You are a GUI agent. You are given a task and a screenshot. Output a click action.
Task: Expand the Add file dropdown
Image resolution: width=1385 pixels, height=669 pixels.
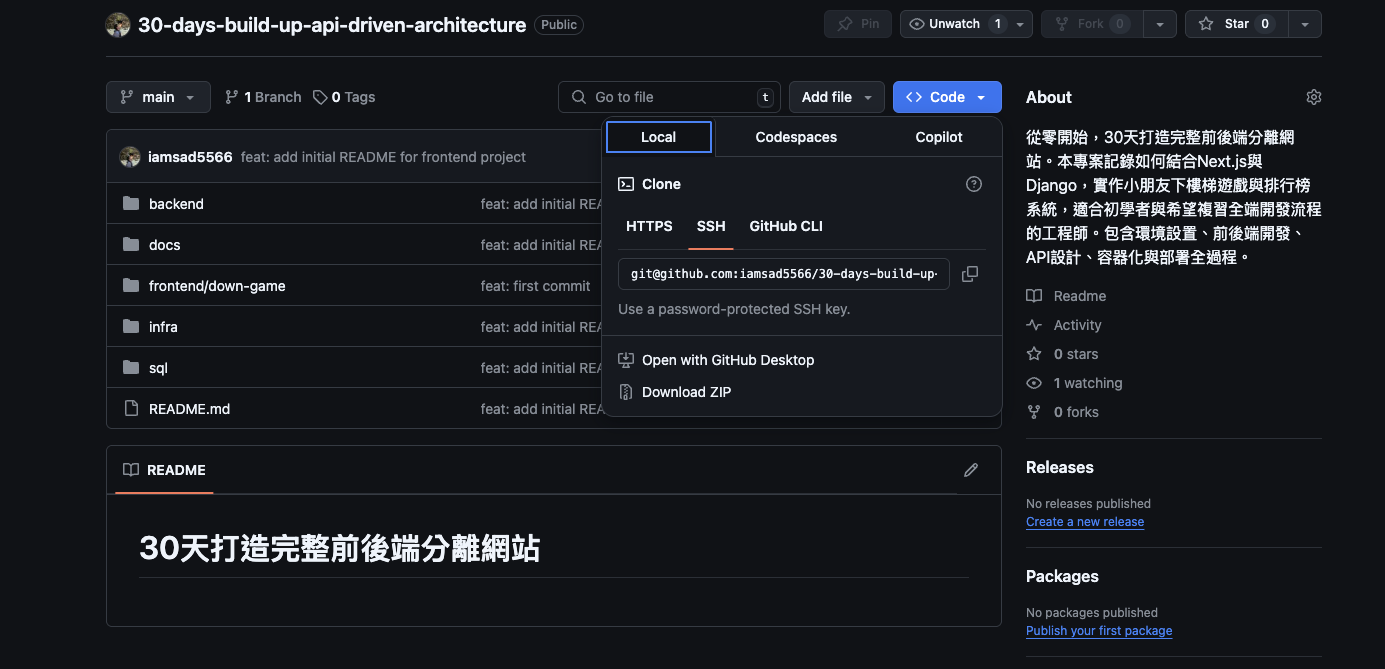tap(837, 97)
